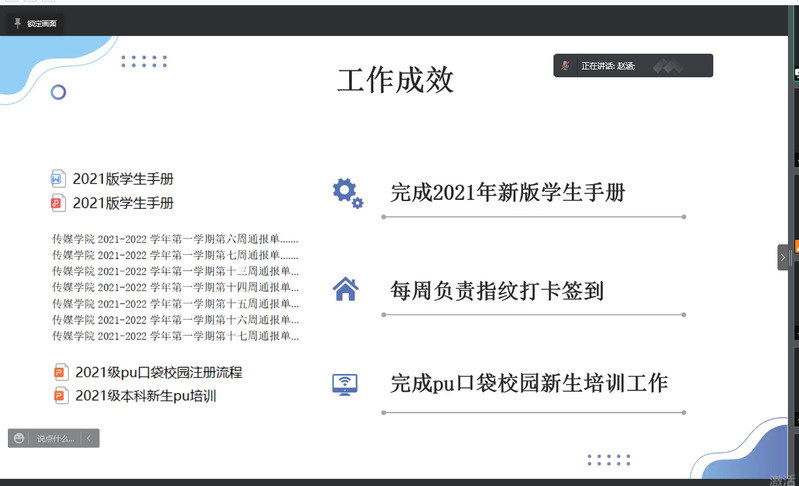Click the 锁定画面 lock screen button
799x486 pixels.
pyautogui.click(x=41, y=22)
